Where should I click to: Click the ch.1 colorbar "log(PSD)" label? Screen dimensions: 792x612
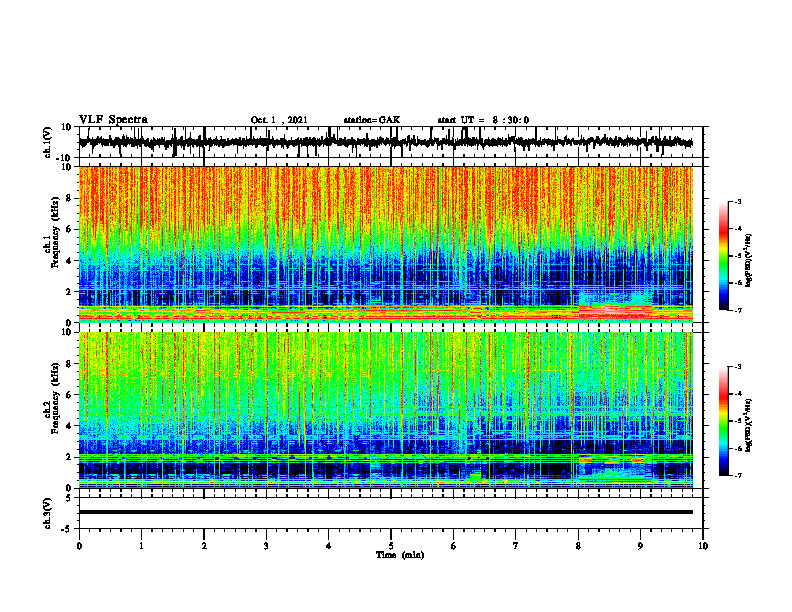point(749,261)
